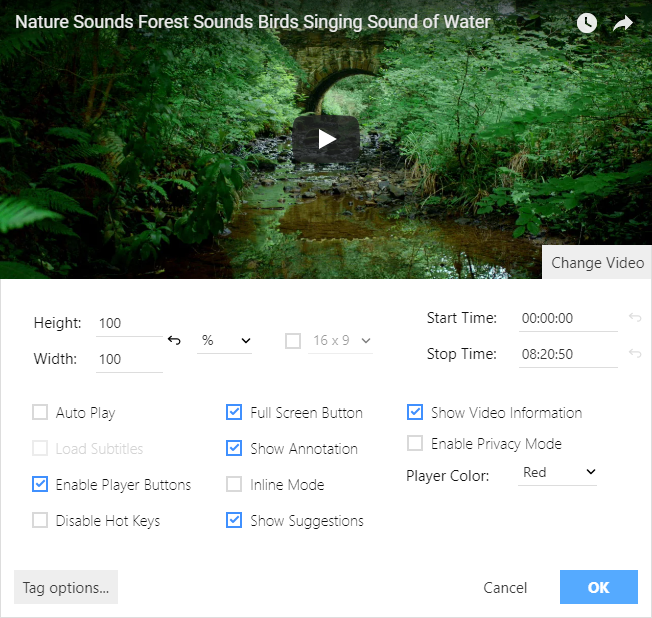Open Tag options
Viewport: 652px width, 618px height.
click(66, 587)
